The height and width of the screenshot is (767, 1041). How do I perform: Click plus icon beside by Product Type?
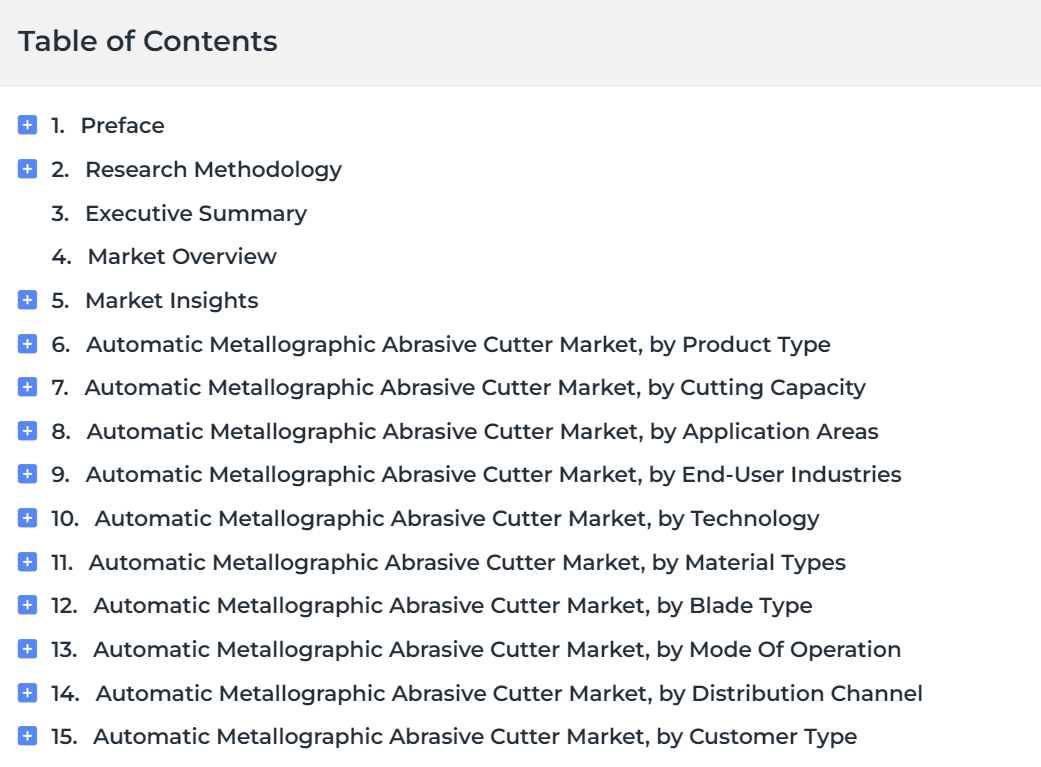[x=27, y=343]
